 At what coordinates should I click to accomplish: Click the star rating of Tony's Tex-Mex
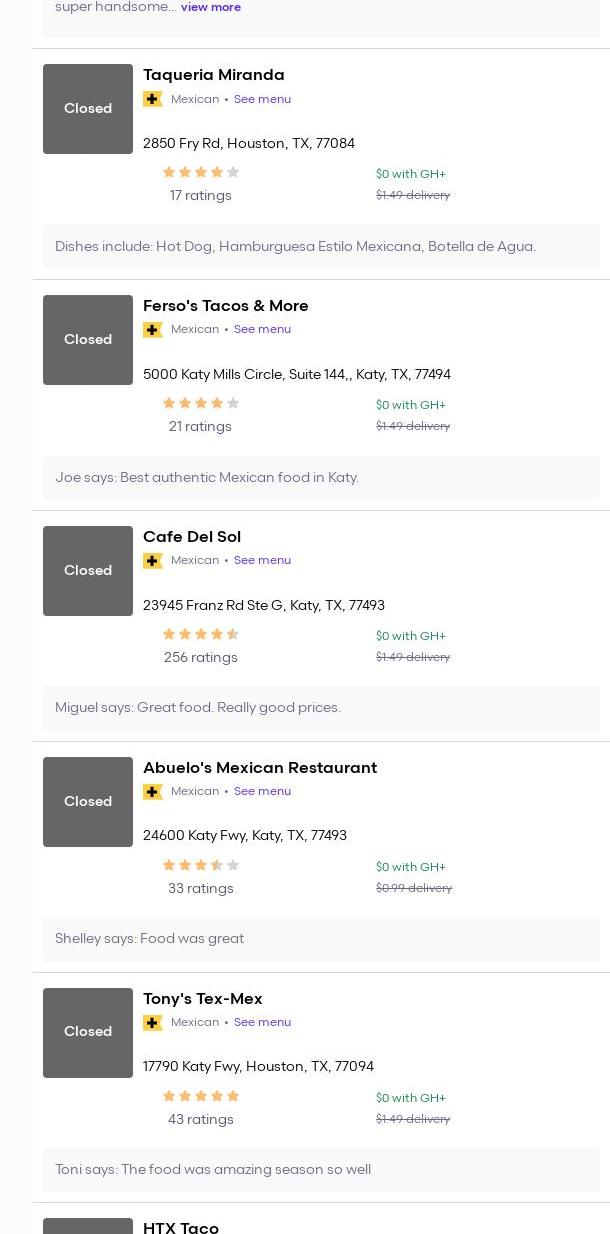[x=200, y=1096]
